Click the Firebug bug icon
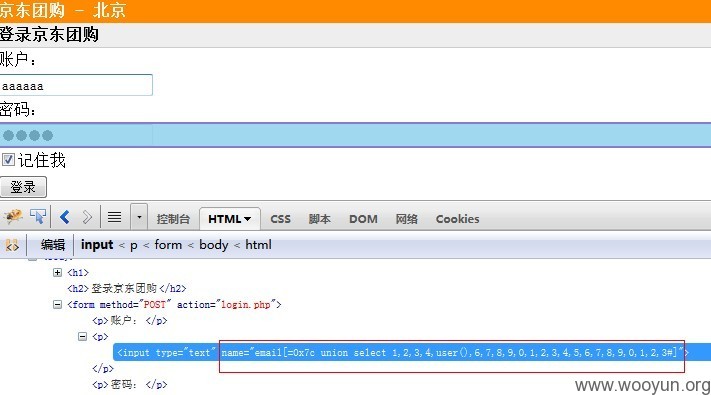This screenshot has height=395, width=711. tap(13, 217)
